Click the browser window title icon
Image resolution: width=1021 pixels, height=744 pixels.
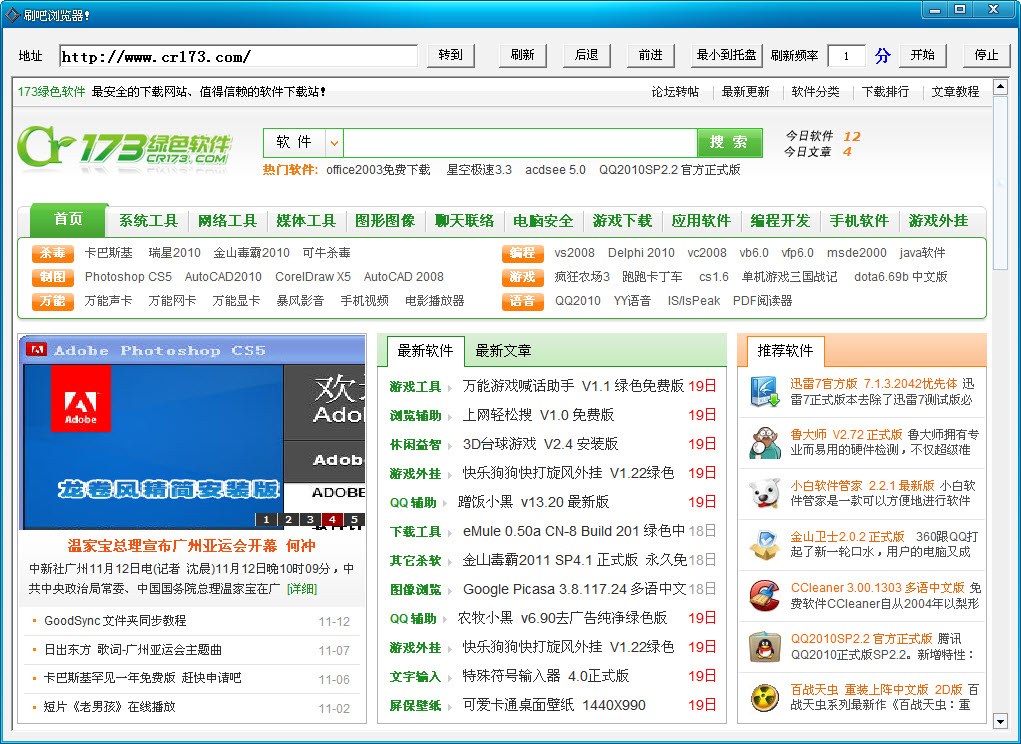click(x=12, y=14)
